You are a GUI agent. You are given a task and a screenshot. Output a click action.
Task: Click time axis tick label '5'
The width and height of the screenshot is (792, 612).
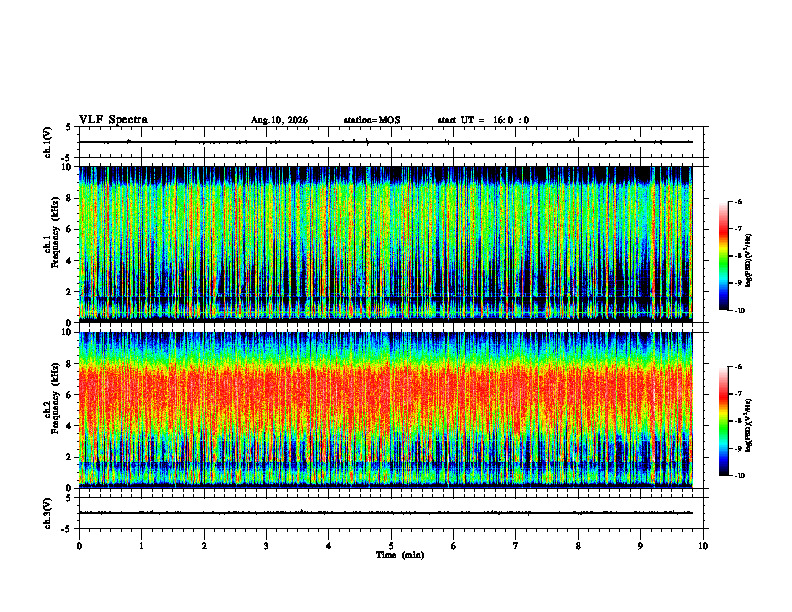(x=391, y=546)
